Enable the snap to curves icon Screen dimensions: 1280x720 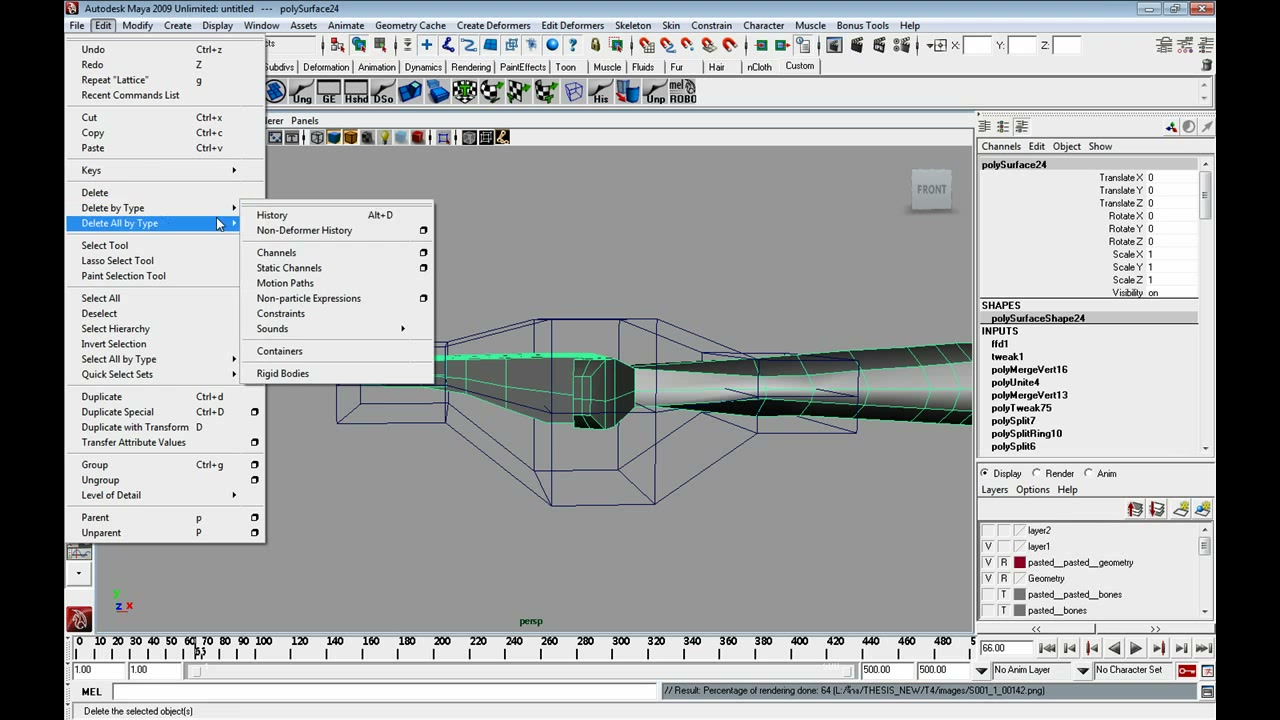click(x=667, y=45)
